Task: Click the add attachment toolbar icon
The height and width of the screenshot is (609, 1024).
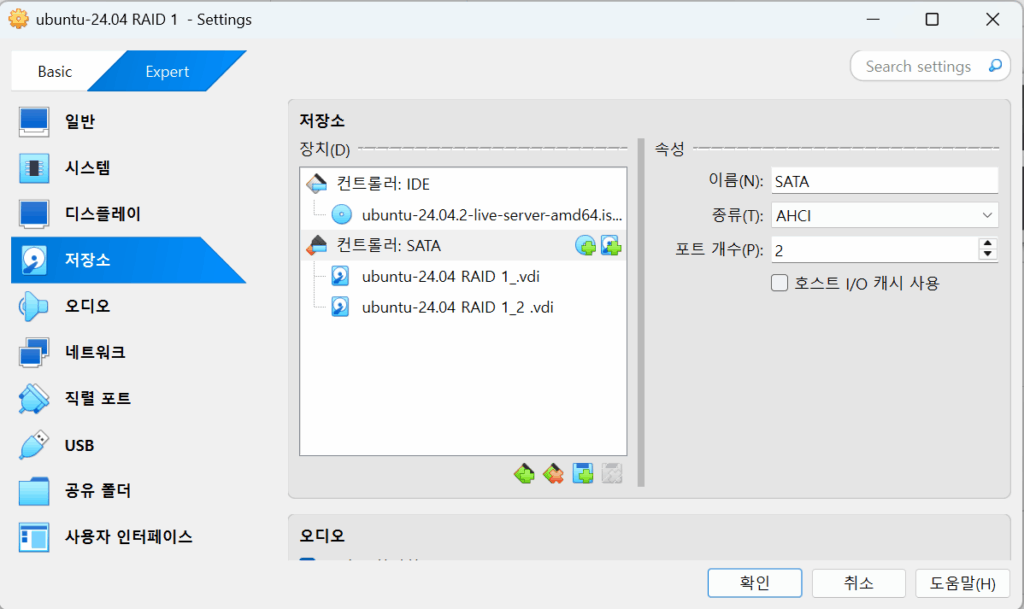Action: 583,473
